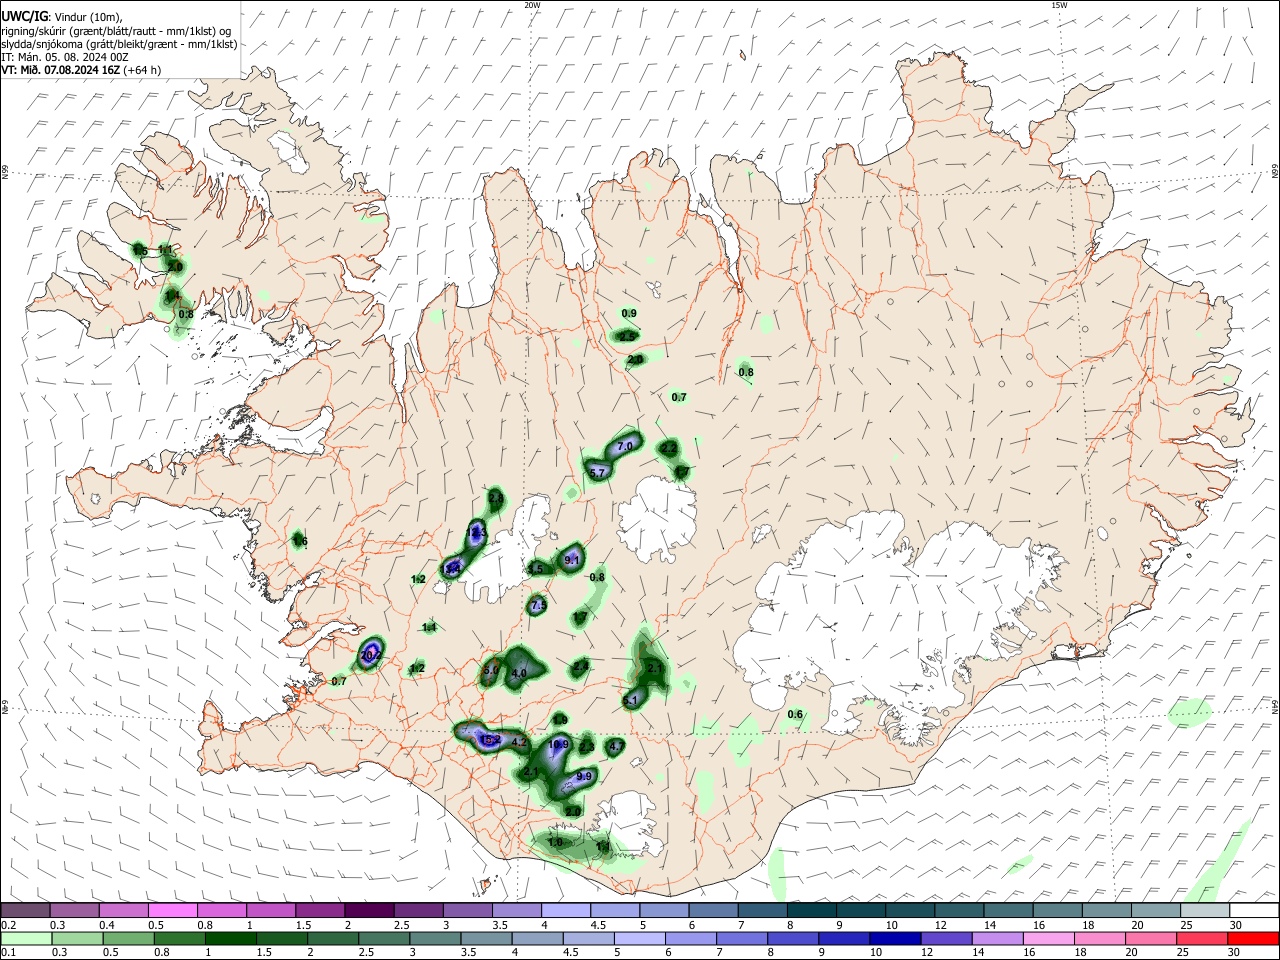
Task: Click the 7.5 precipitation value label
Action: click(x=538, y=606)
